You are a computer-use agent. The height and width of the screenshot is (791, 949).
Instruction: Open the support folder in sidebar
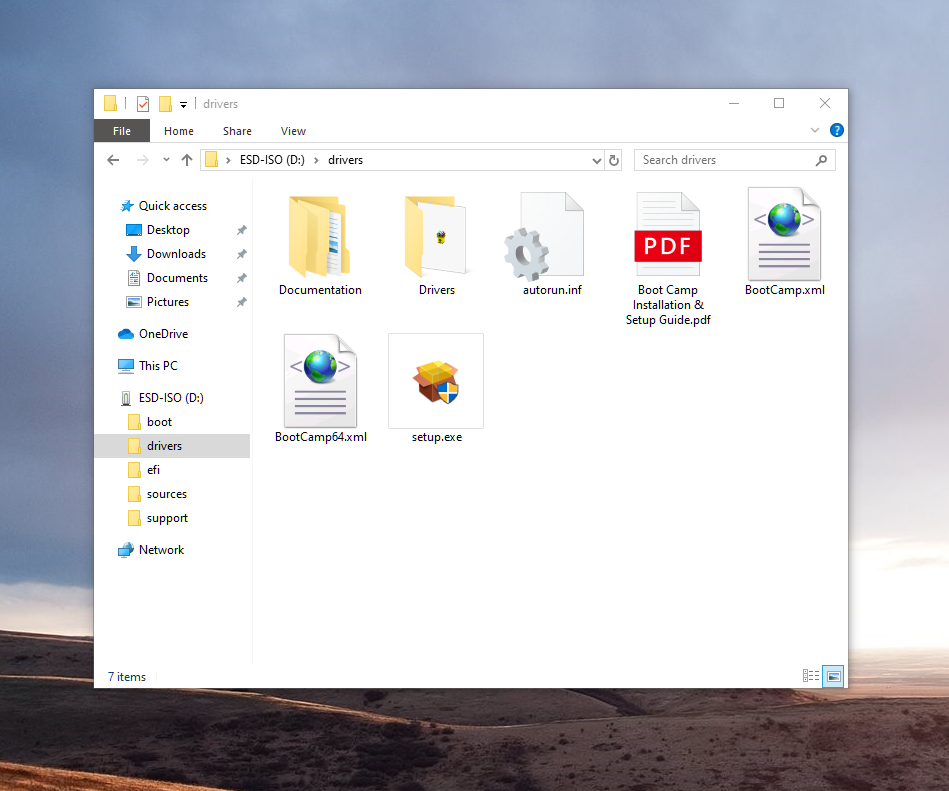click(167, 518)
